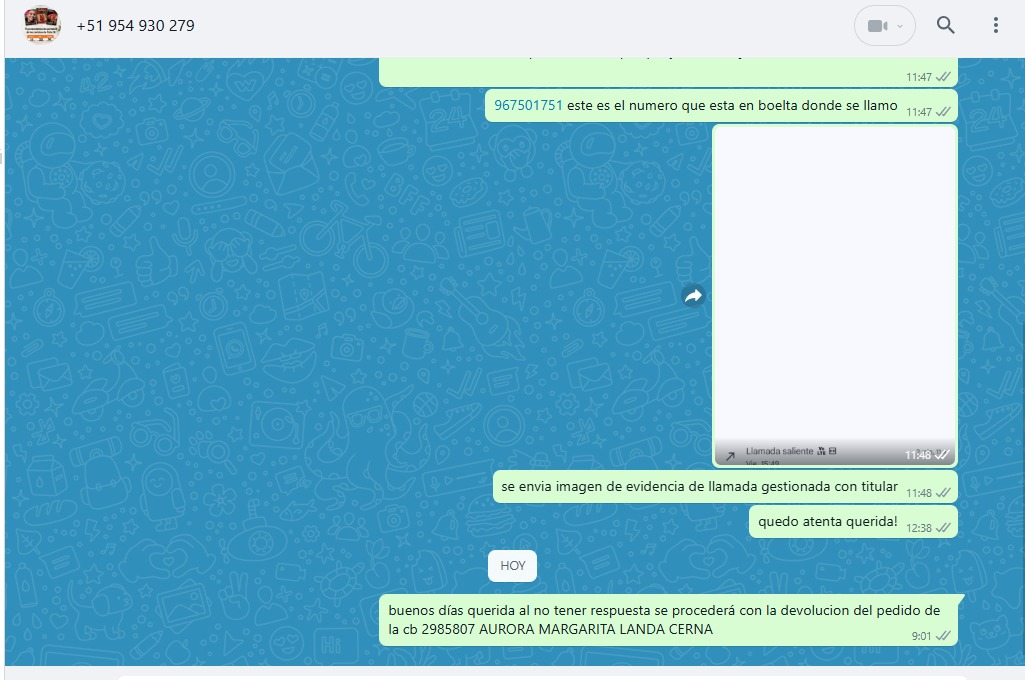This screenshot has height=680, width=1025.
Task: Select the "buenos días querida" message bubble
Action: pos(660,619)
